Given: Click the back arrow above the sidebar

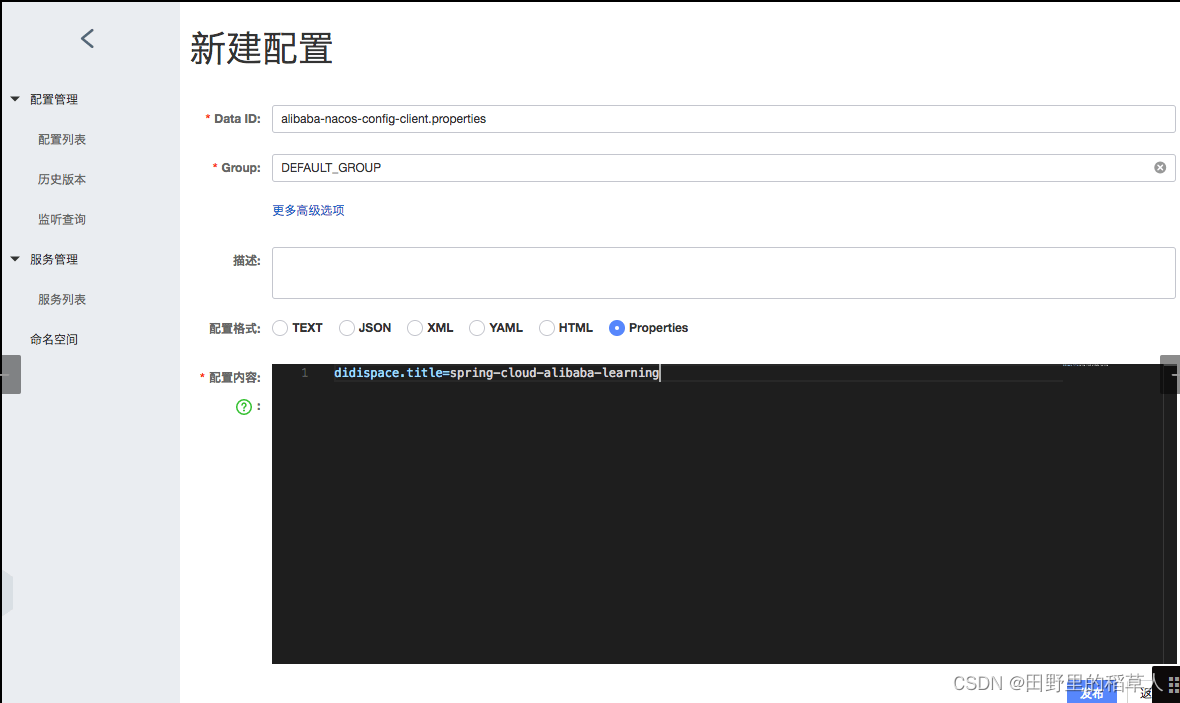Looking at the screenshot, I should pos(87,38).
